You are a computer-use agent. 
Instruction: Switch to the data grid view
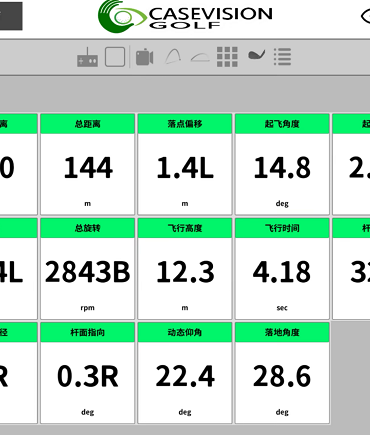[227, 57]
